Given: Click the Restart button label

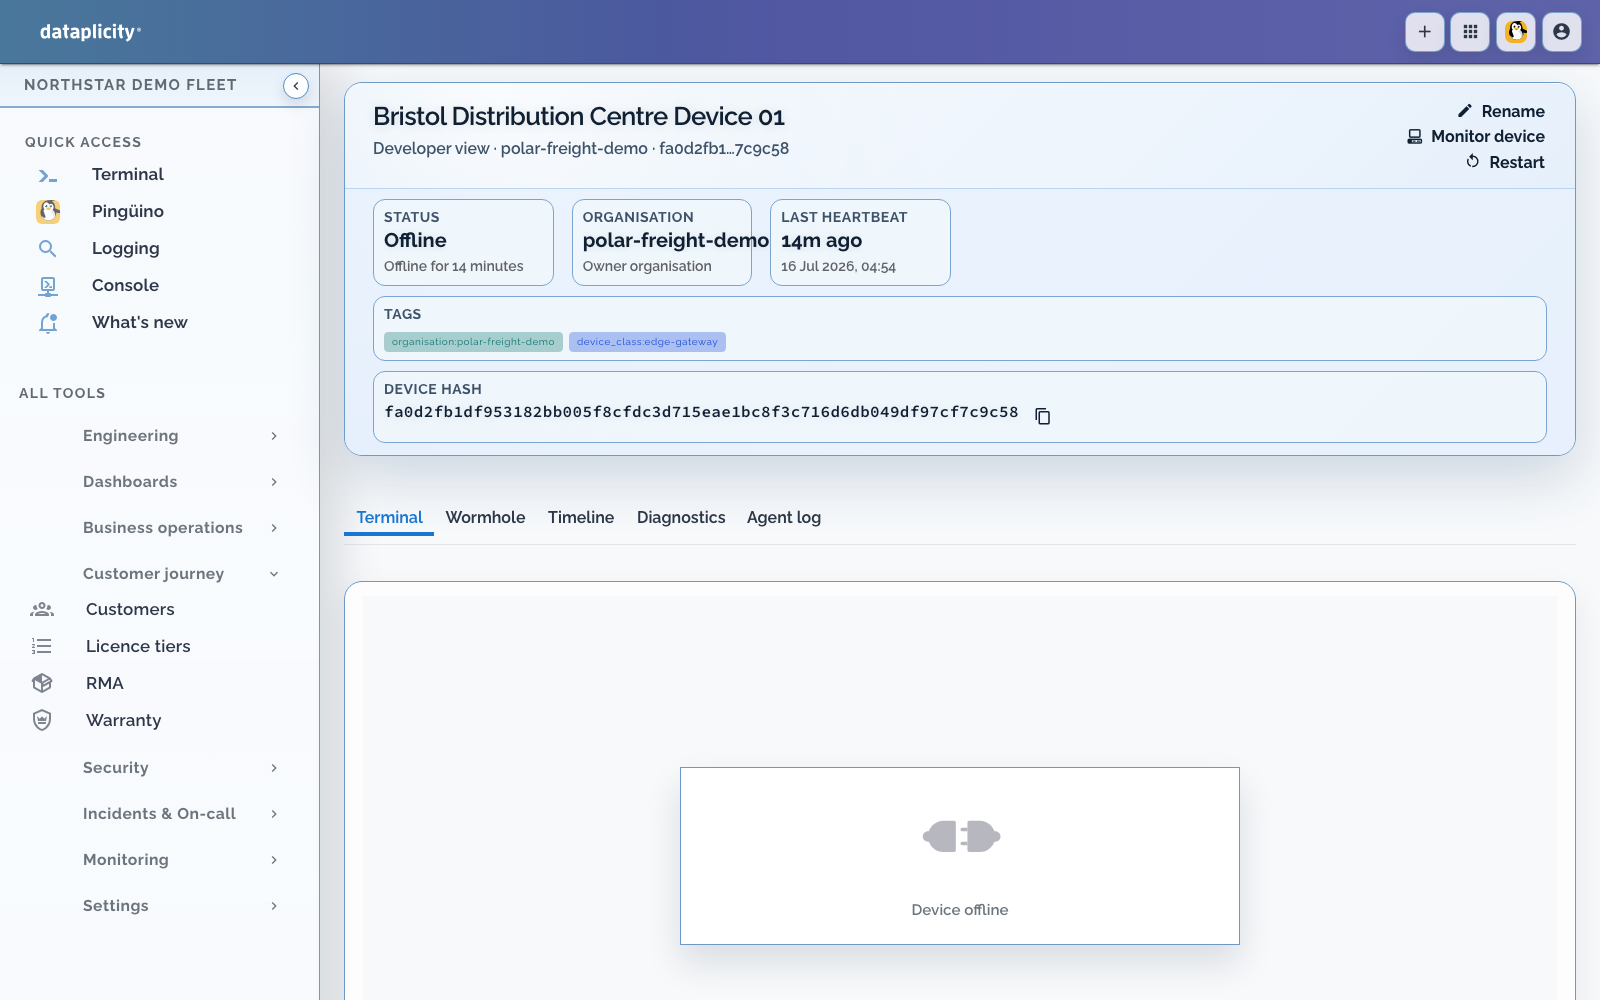Looking at the screenshot, I should tap(1517, 162).
